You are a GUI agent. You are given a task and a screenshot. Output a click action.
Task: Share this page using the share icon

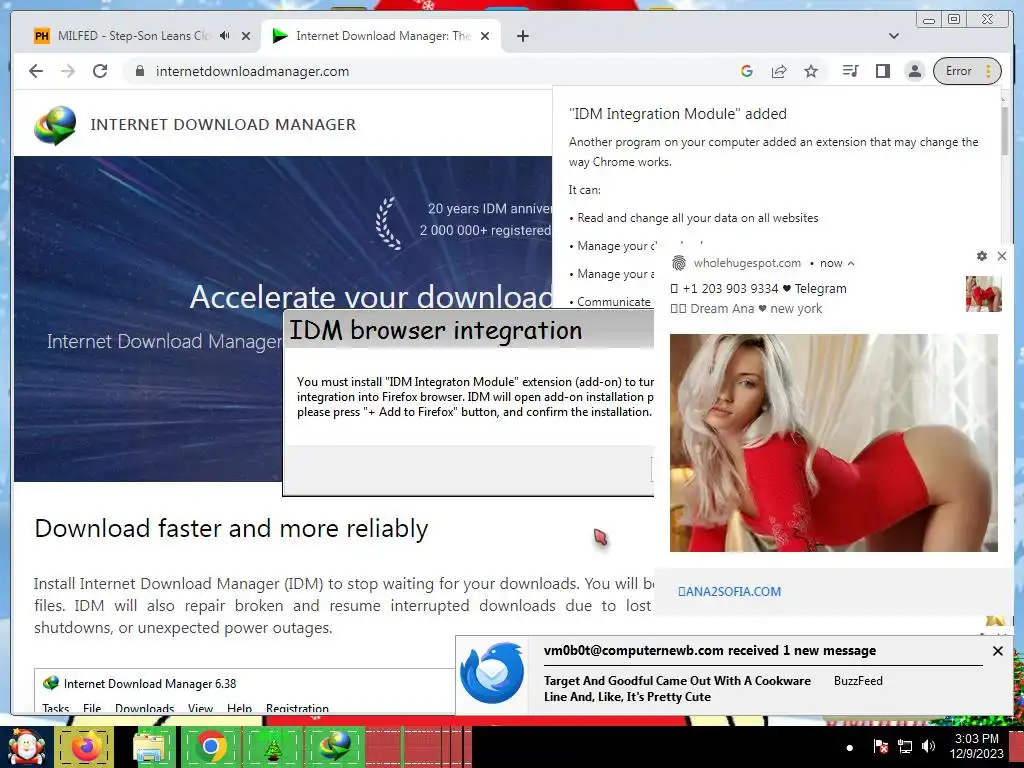[x=779, y=71]
